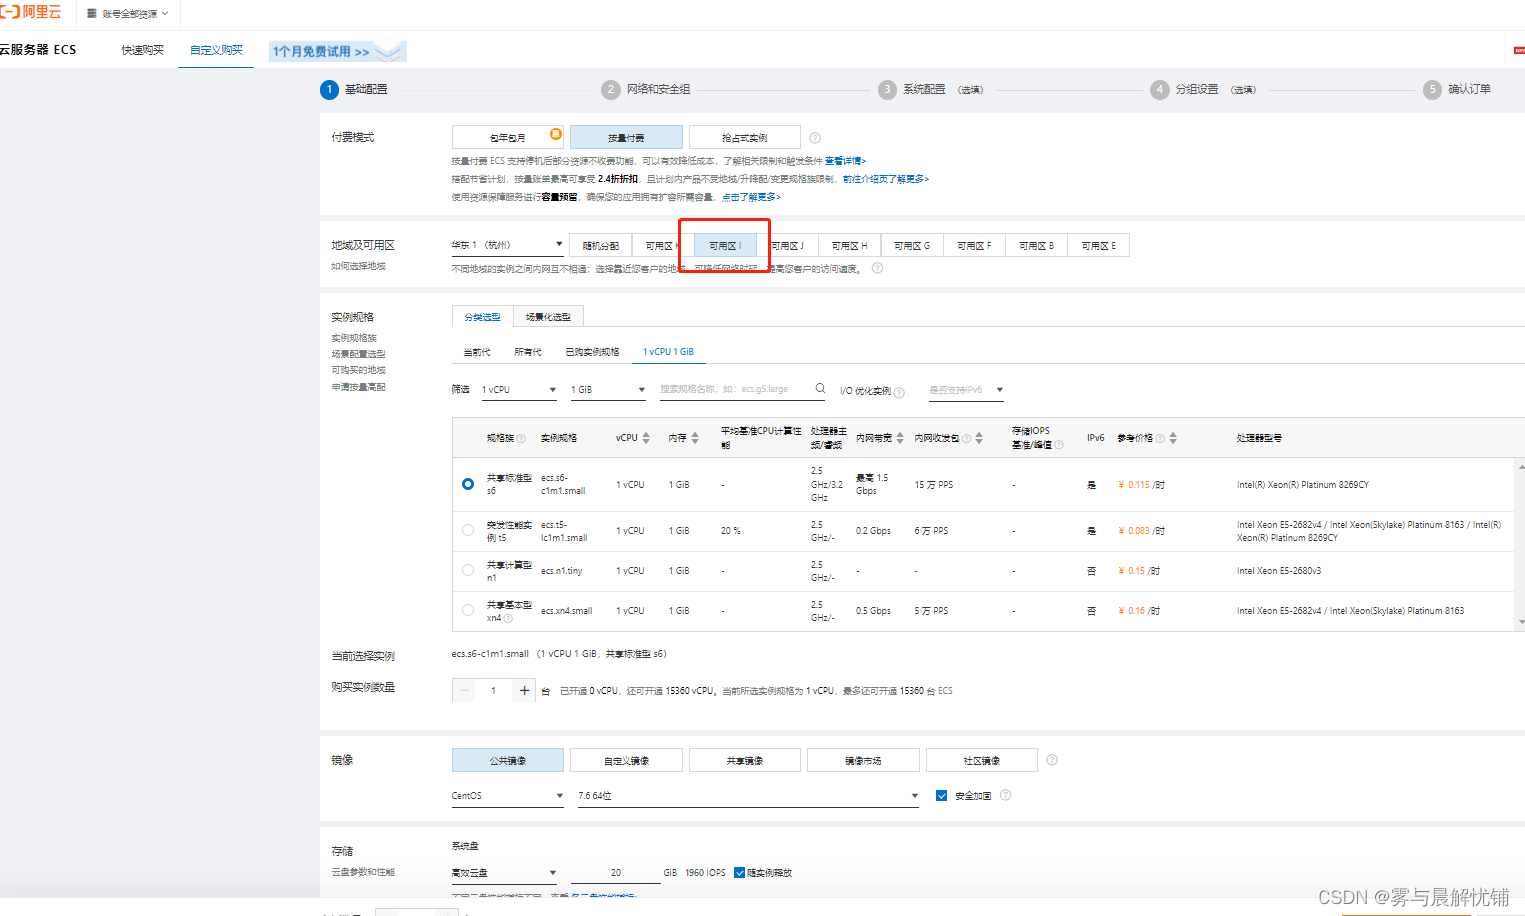Open the CentOS operating system dropdown
The image size is (1525, 916).
pyautogui.click(x=507, y=796)
